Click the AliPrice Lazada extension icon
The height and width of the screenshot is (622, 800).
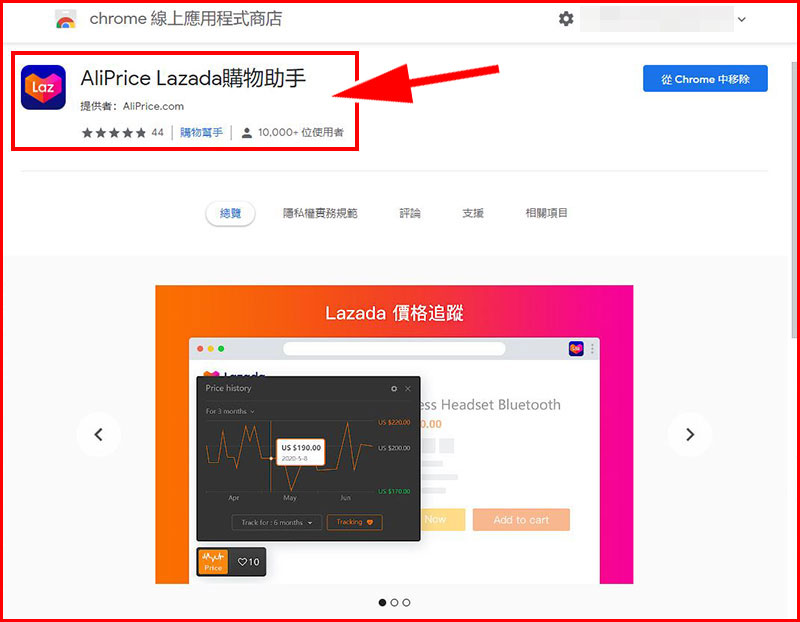(x=43, y=87)
